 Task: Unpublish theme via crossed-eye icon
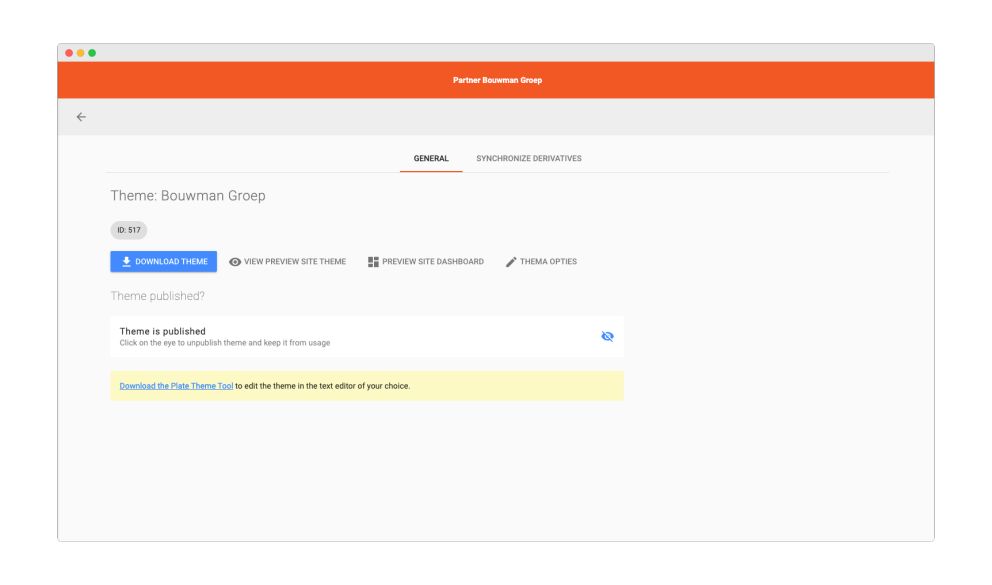(x=607, y=336)
